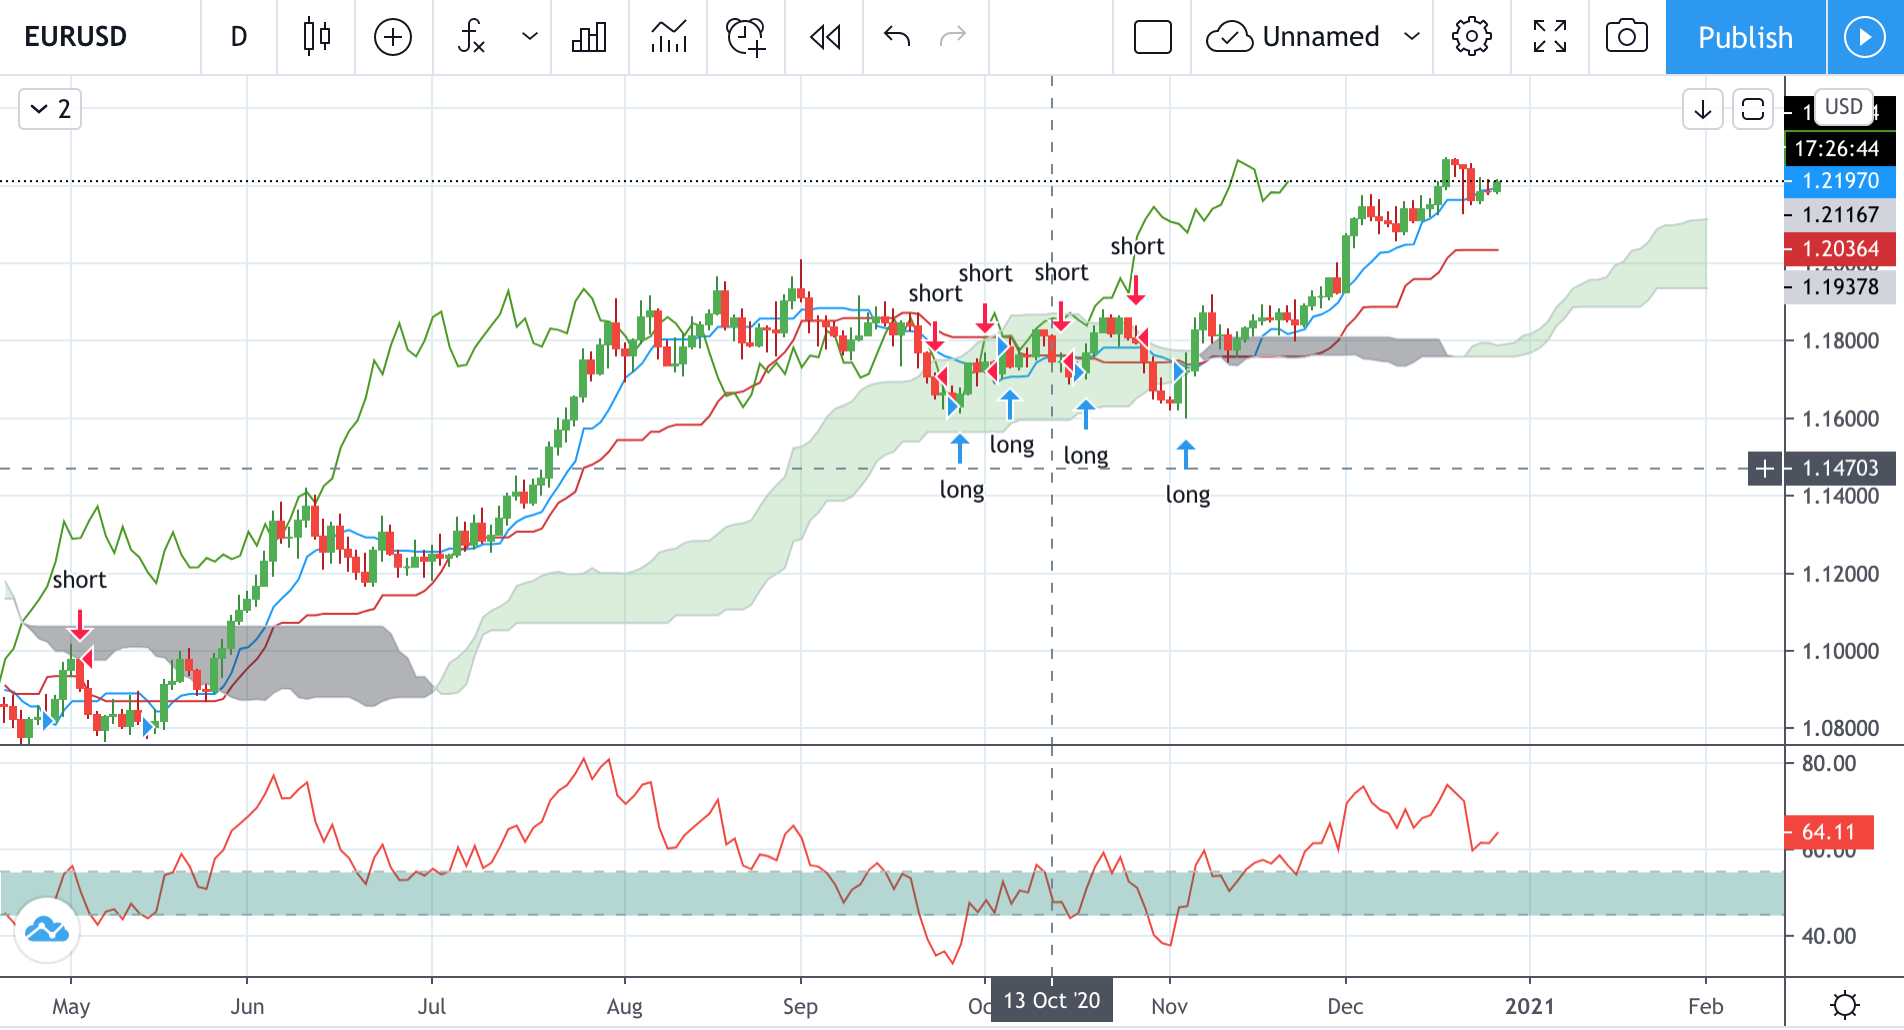Click the 1.19378 price label

(x=1840, y=287)
